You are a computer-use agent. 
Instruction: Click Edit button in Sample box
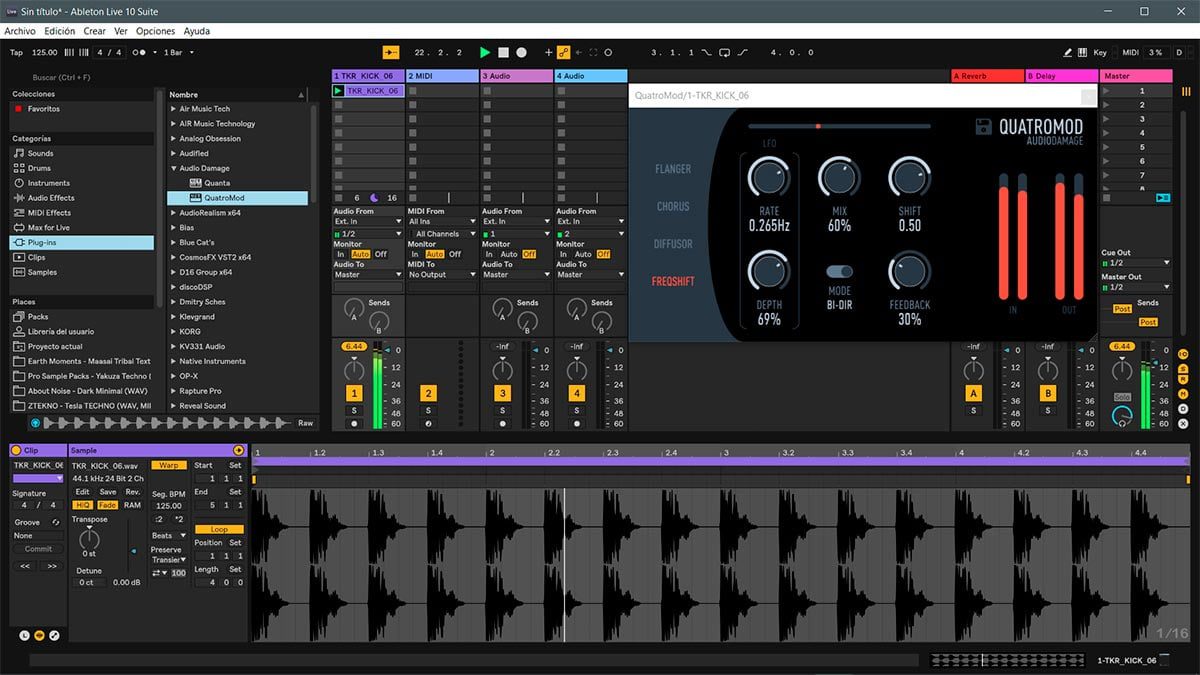coord(82,492)
